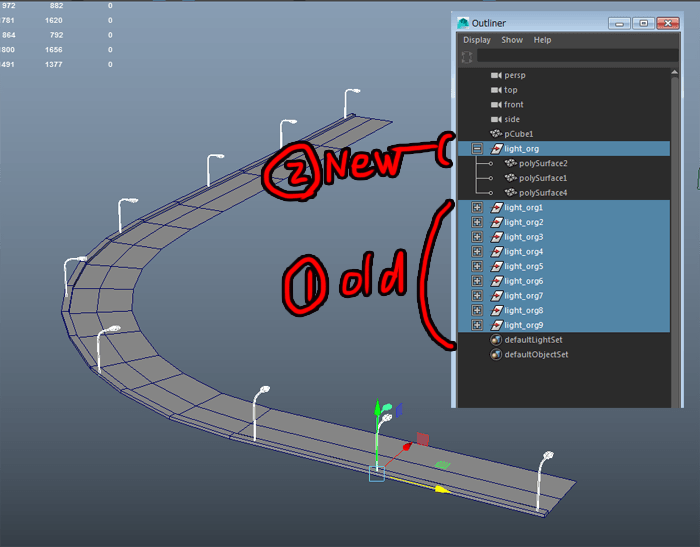The height and width of the screenshot is (547, 700).
Task: Maximize the Outliner window
Action: (643, 23)
